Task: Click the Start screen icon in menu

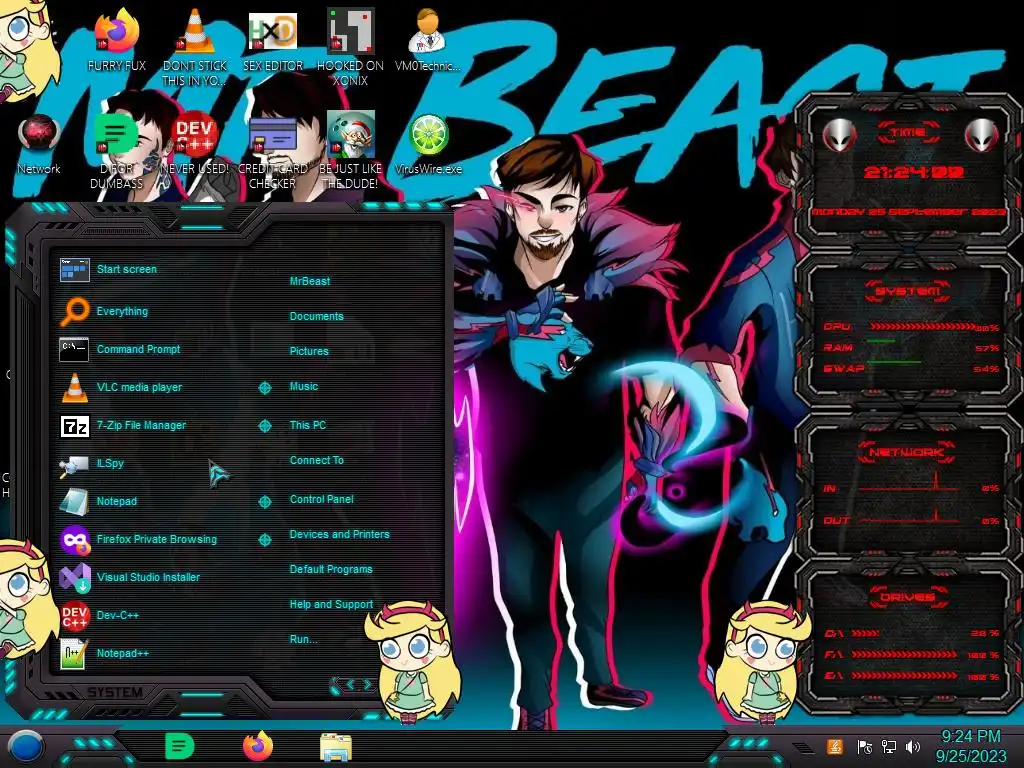Action: pos(74,269)
